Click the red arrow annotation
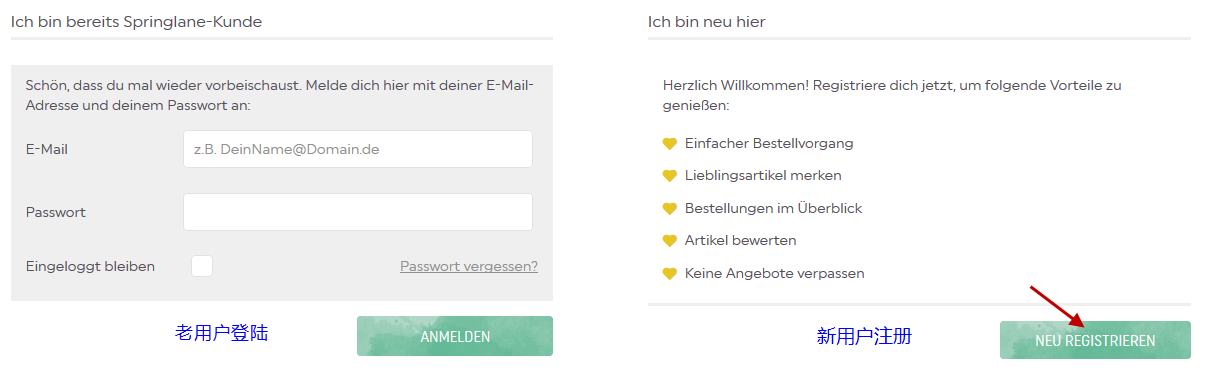The height and width of the screenshot is (378, 1215). [1058, 307]
